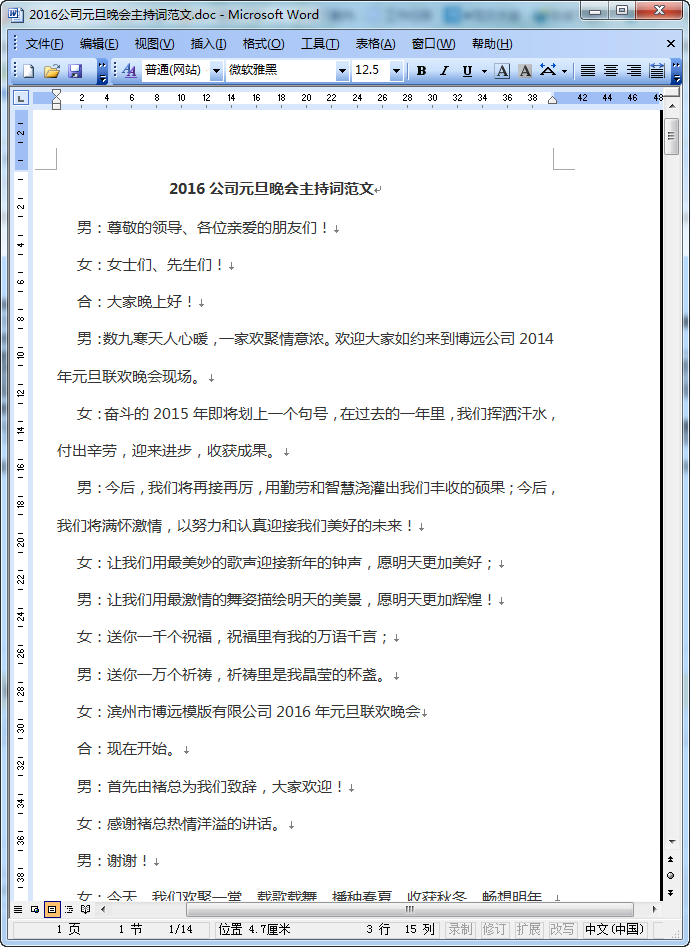Image resolution: width=690 pixels, height=947 pixels.
Task: Click the font size field showing 12.5
Action: (371, 71)
